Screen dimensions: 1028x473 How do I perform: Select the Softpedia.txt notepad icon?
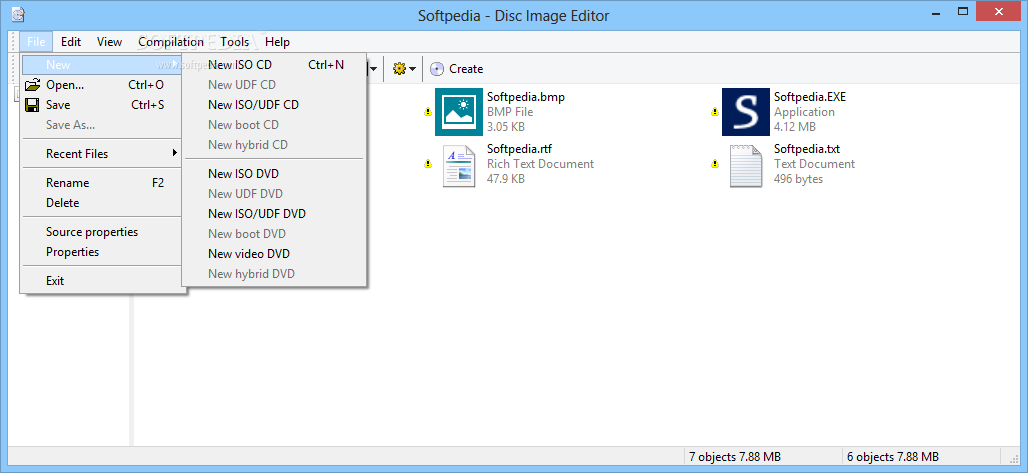coord(746,166)
